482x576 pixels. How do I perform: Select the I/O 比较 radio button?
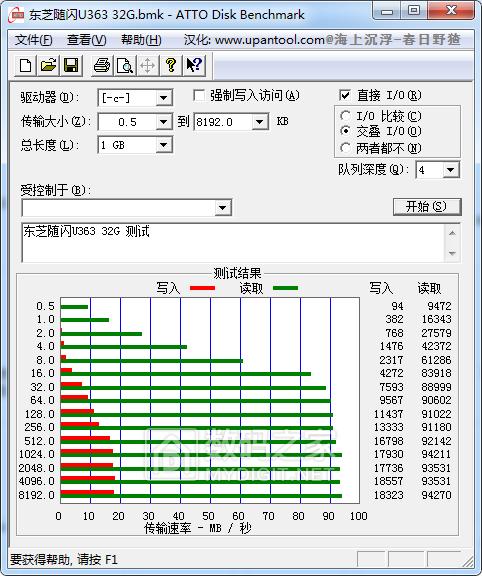(x=345, y=116)
